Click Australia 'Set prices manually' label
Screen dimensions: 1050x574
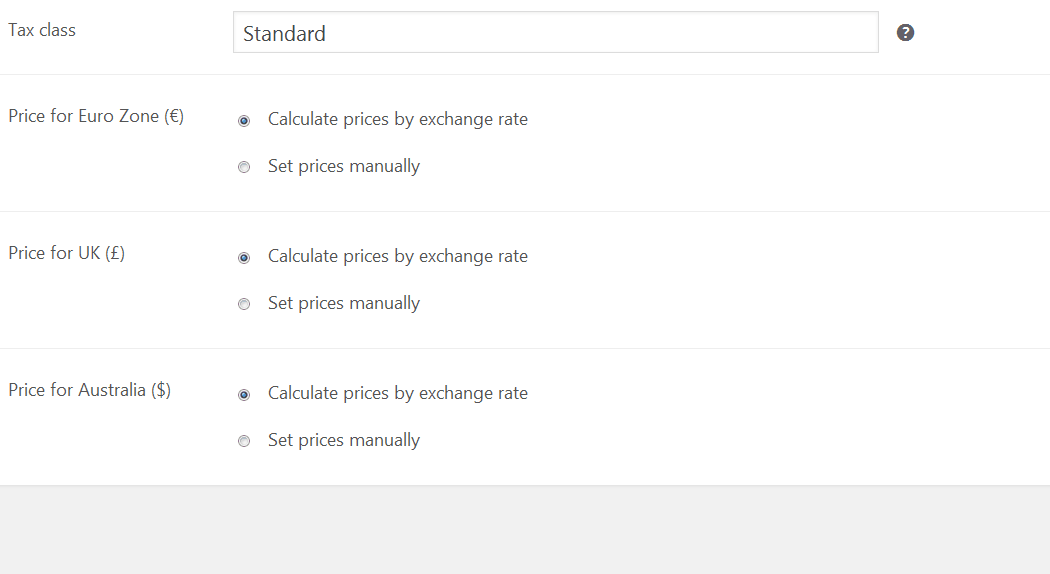[x=343, y=441]
